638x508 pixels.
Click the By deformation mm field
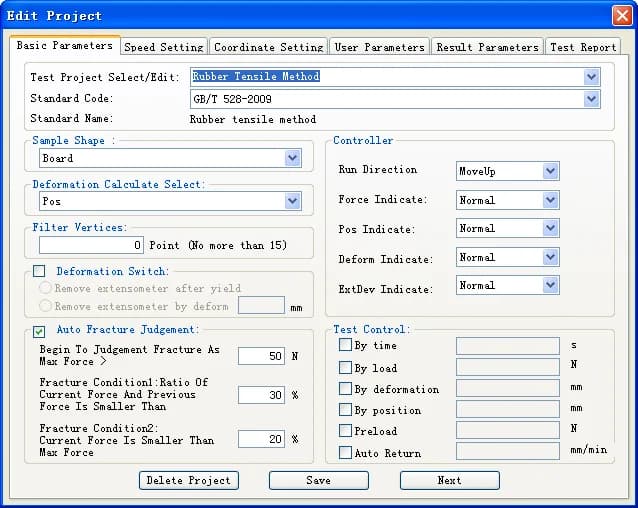click(508, 388)
